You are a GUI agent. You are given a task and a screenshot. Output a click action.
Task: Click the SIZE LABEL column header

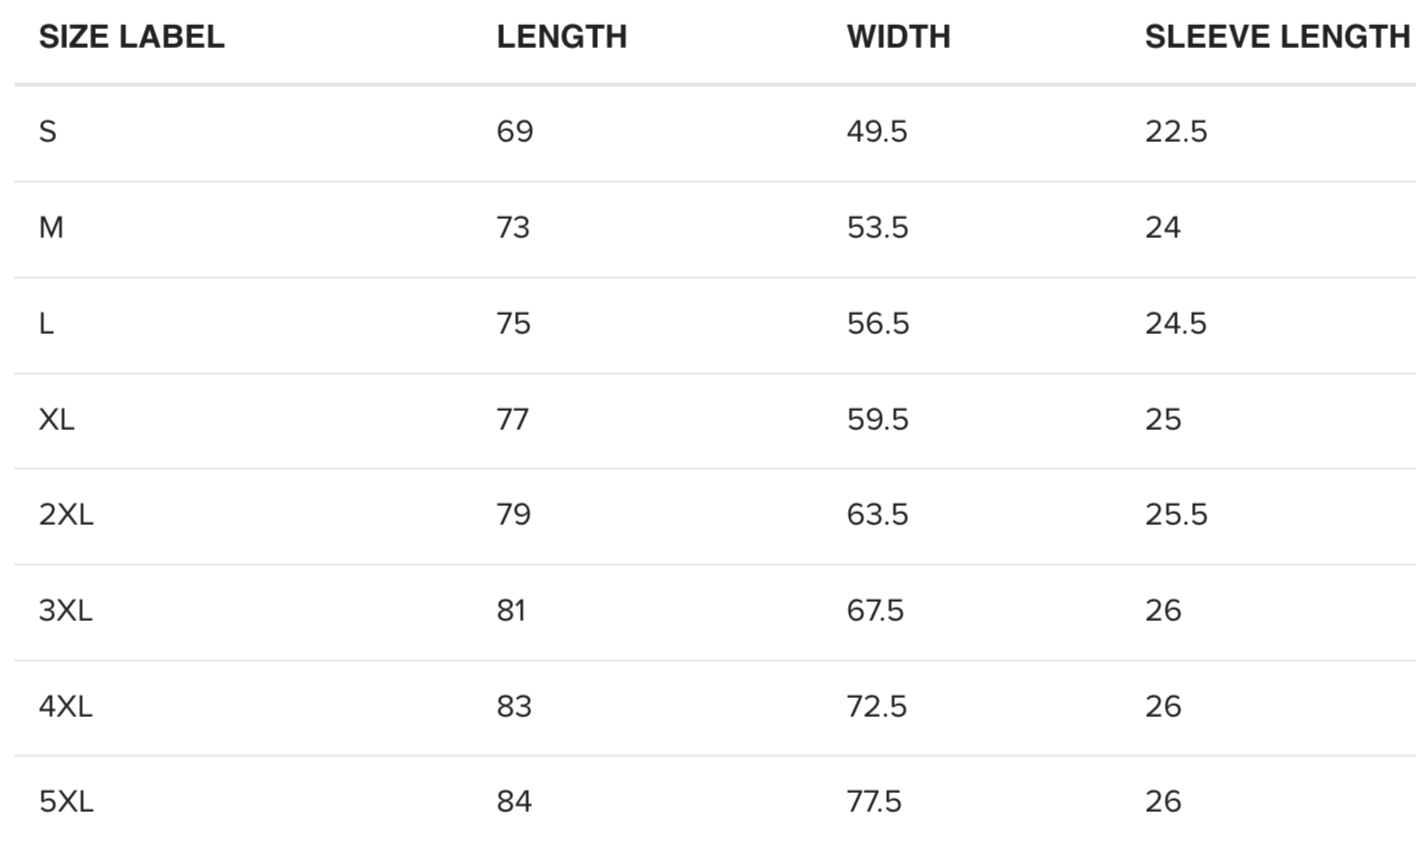tap(131, 37)
